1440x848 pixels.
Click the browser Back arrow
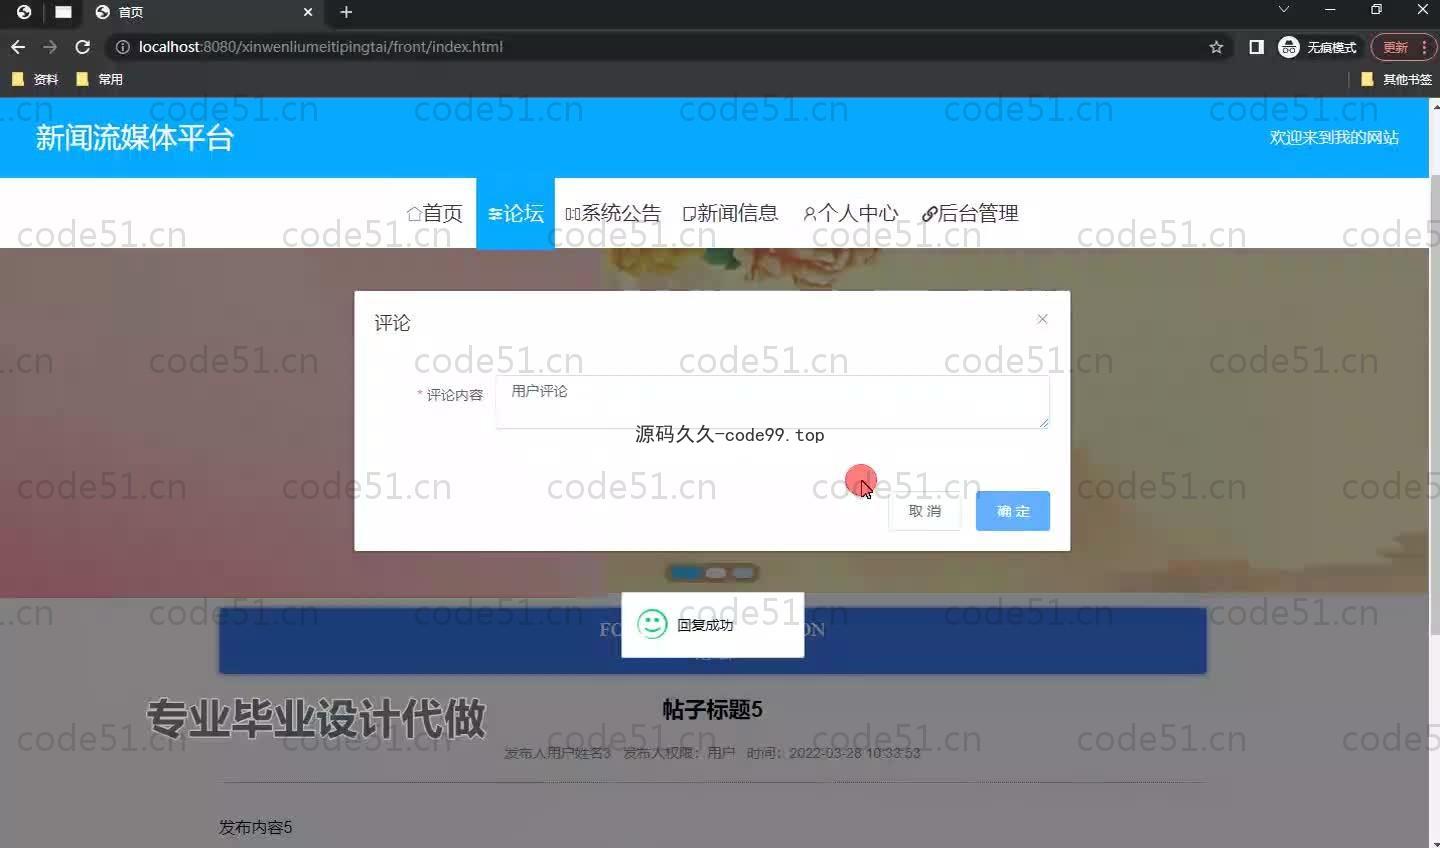[18, 47]
